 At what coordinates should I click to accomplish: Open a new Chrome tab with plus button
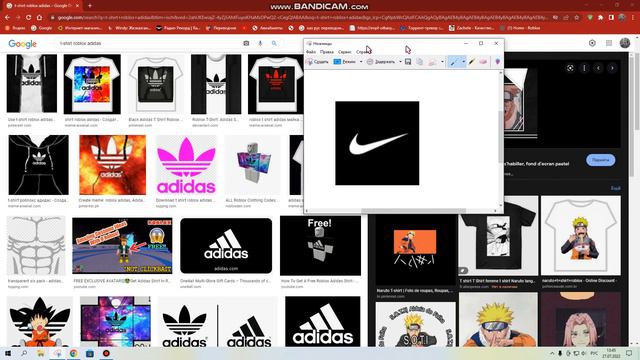(90, 6)
